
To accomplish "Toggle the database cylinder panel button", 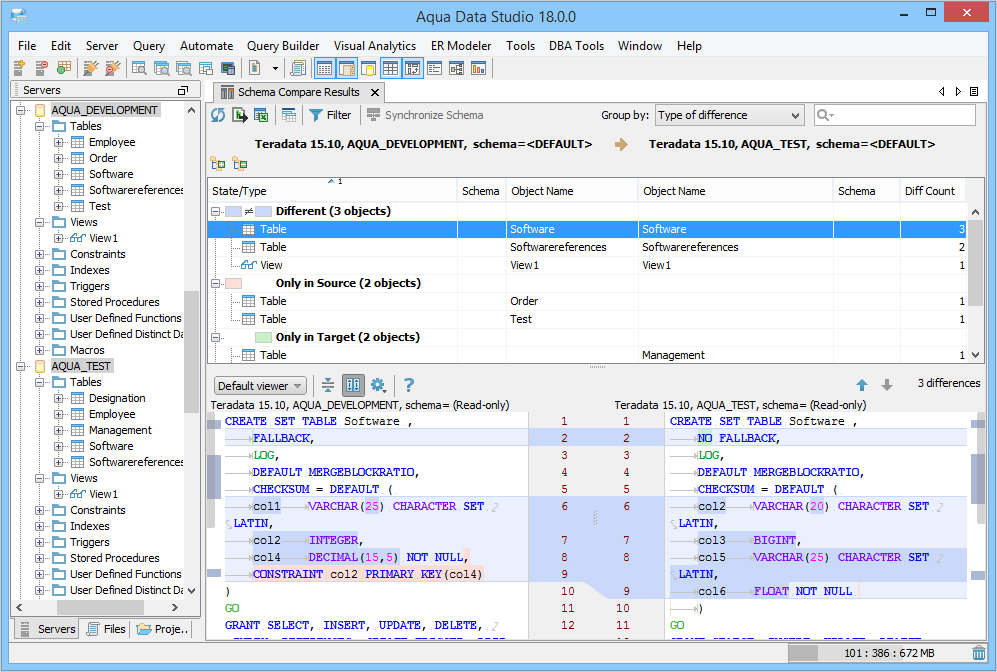I will click(x=368, y=68).
